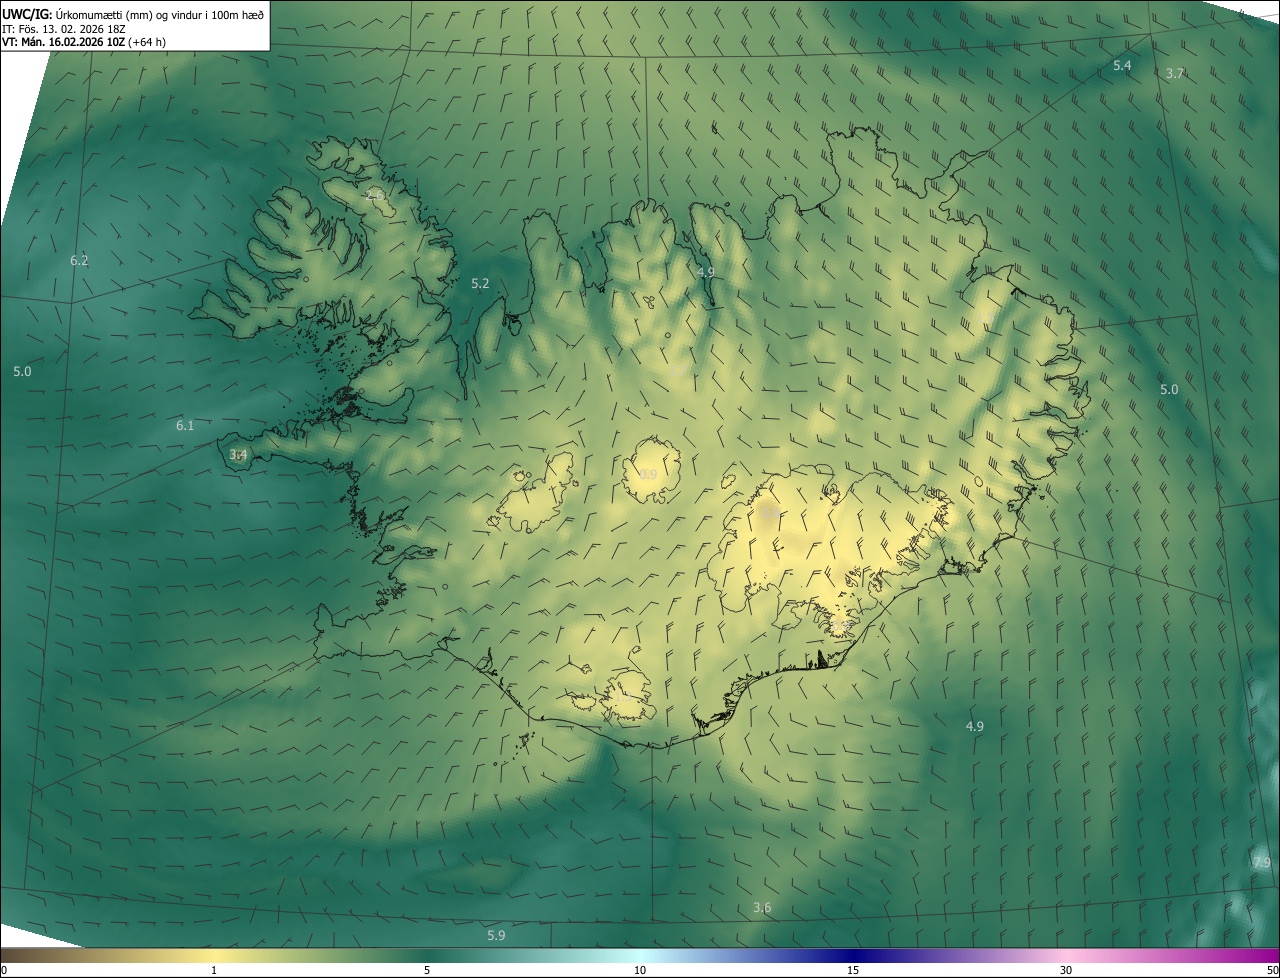Image resolution: width=1280 pixels, height=978 pixels.
Task: Click the 6.2 value label
Action: pyautogui.click(x=79, y=261)
